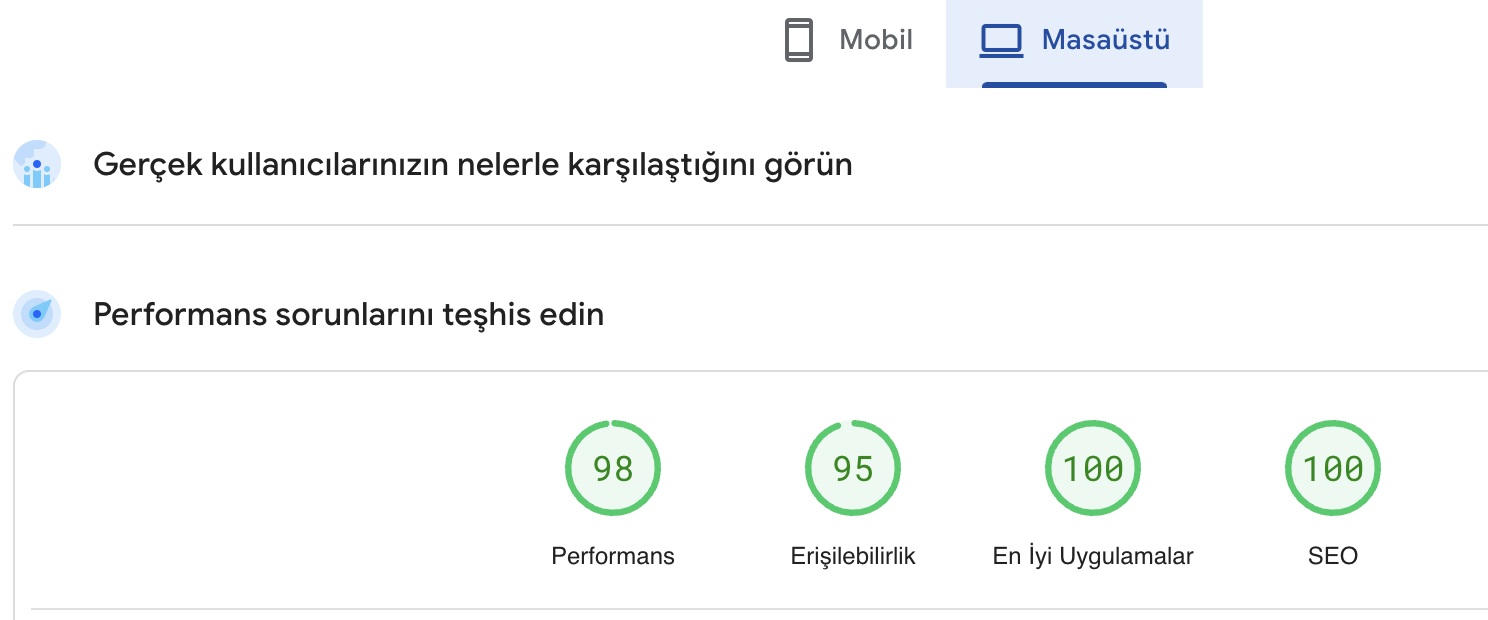Select the En İyi Uygulamalar gauge 100
Viewport: 1488px width, 620px height.
(1093, 468)
